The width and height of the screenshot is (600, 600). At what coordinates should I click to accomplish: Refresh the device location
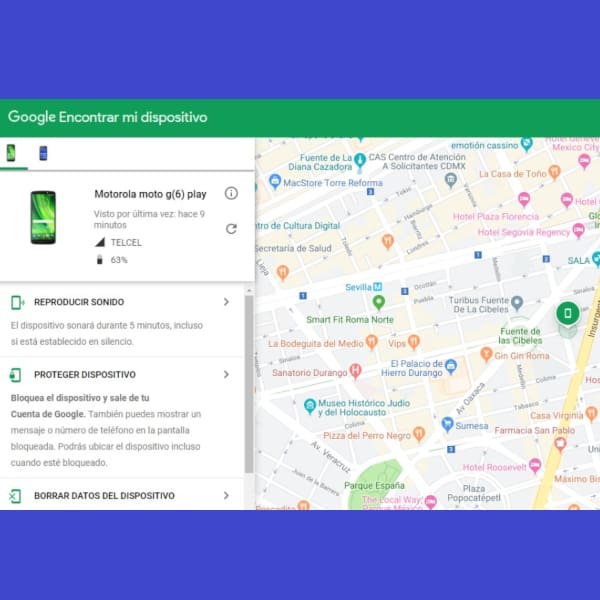(x=231, y=229)
